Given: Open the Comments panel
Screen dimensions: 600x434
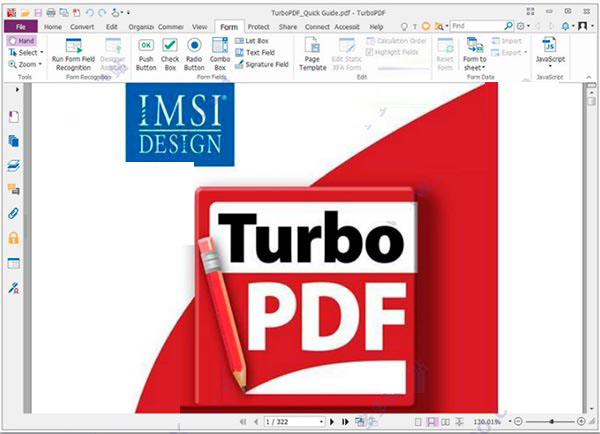Looking at the screenshot, I should pos(14,189).
